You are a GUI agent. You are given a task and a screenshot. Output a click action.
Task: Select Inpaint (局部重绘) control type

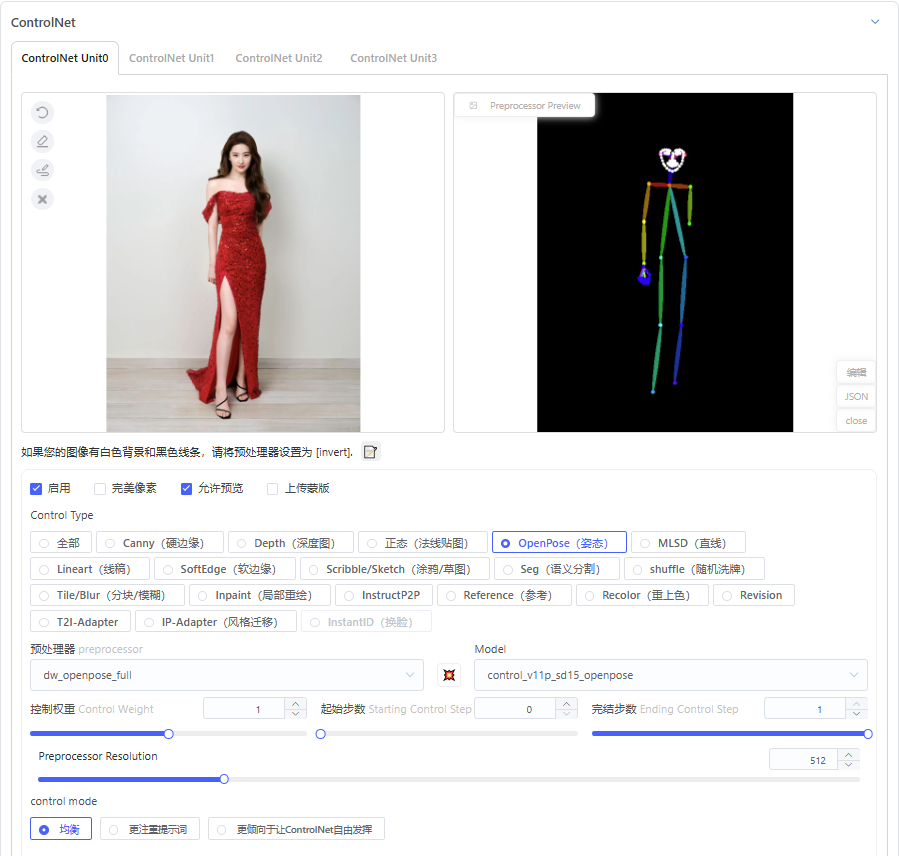coord(260,595)
